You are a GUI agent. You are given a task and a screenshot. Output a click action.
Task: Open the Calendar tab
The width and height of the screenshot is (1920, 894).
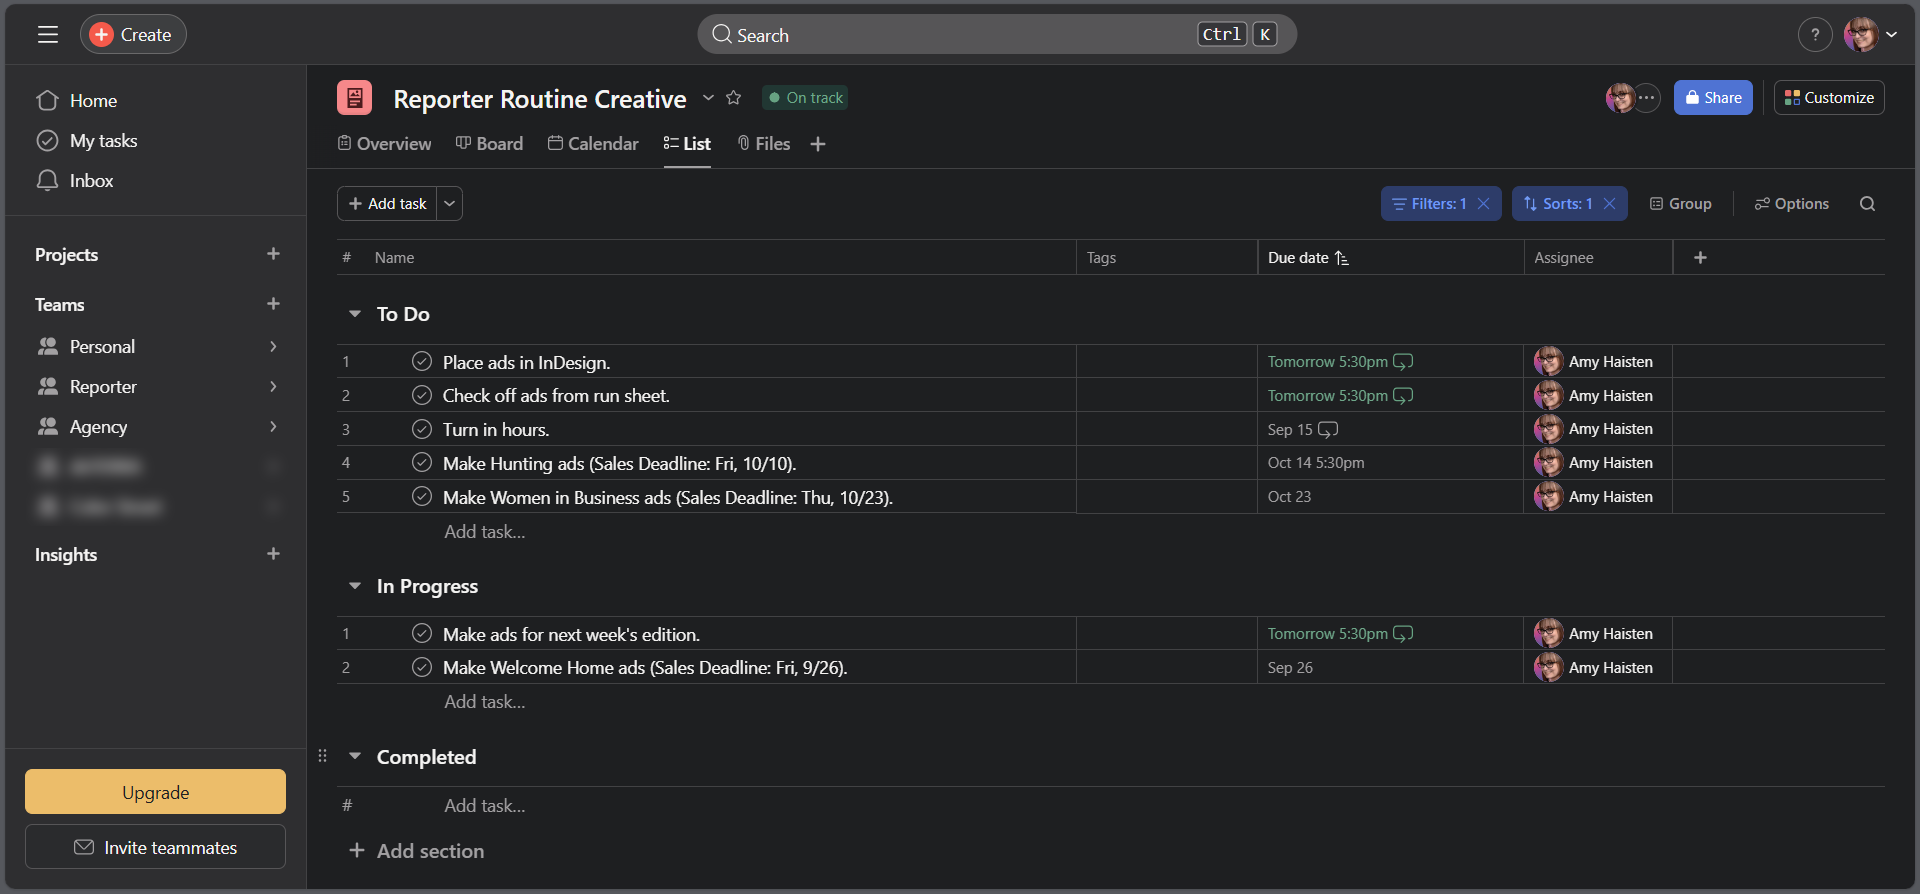[593, 144]
